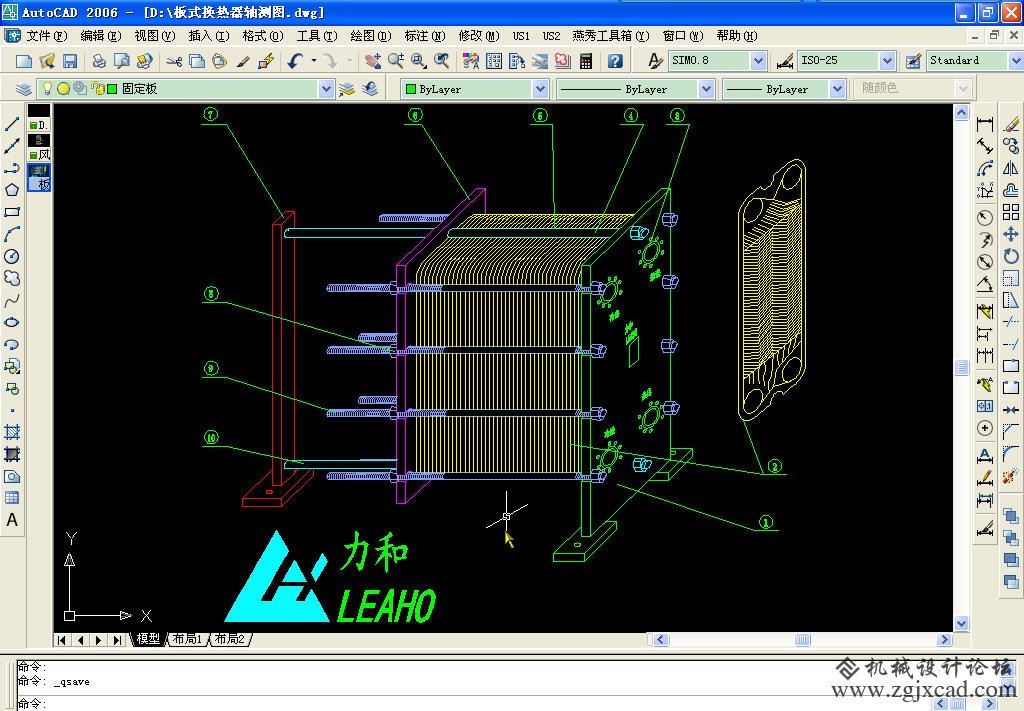Click the Zoom Previous icon
1024x711 pixels.
pyautogui.click(x=442, y=61)
